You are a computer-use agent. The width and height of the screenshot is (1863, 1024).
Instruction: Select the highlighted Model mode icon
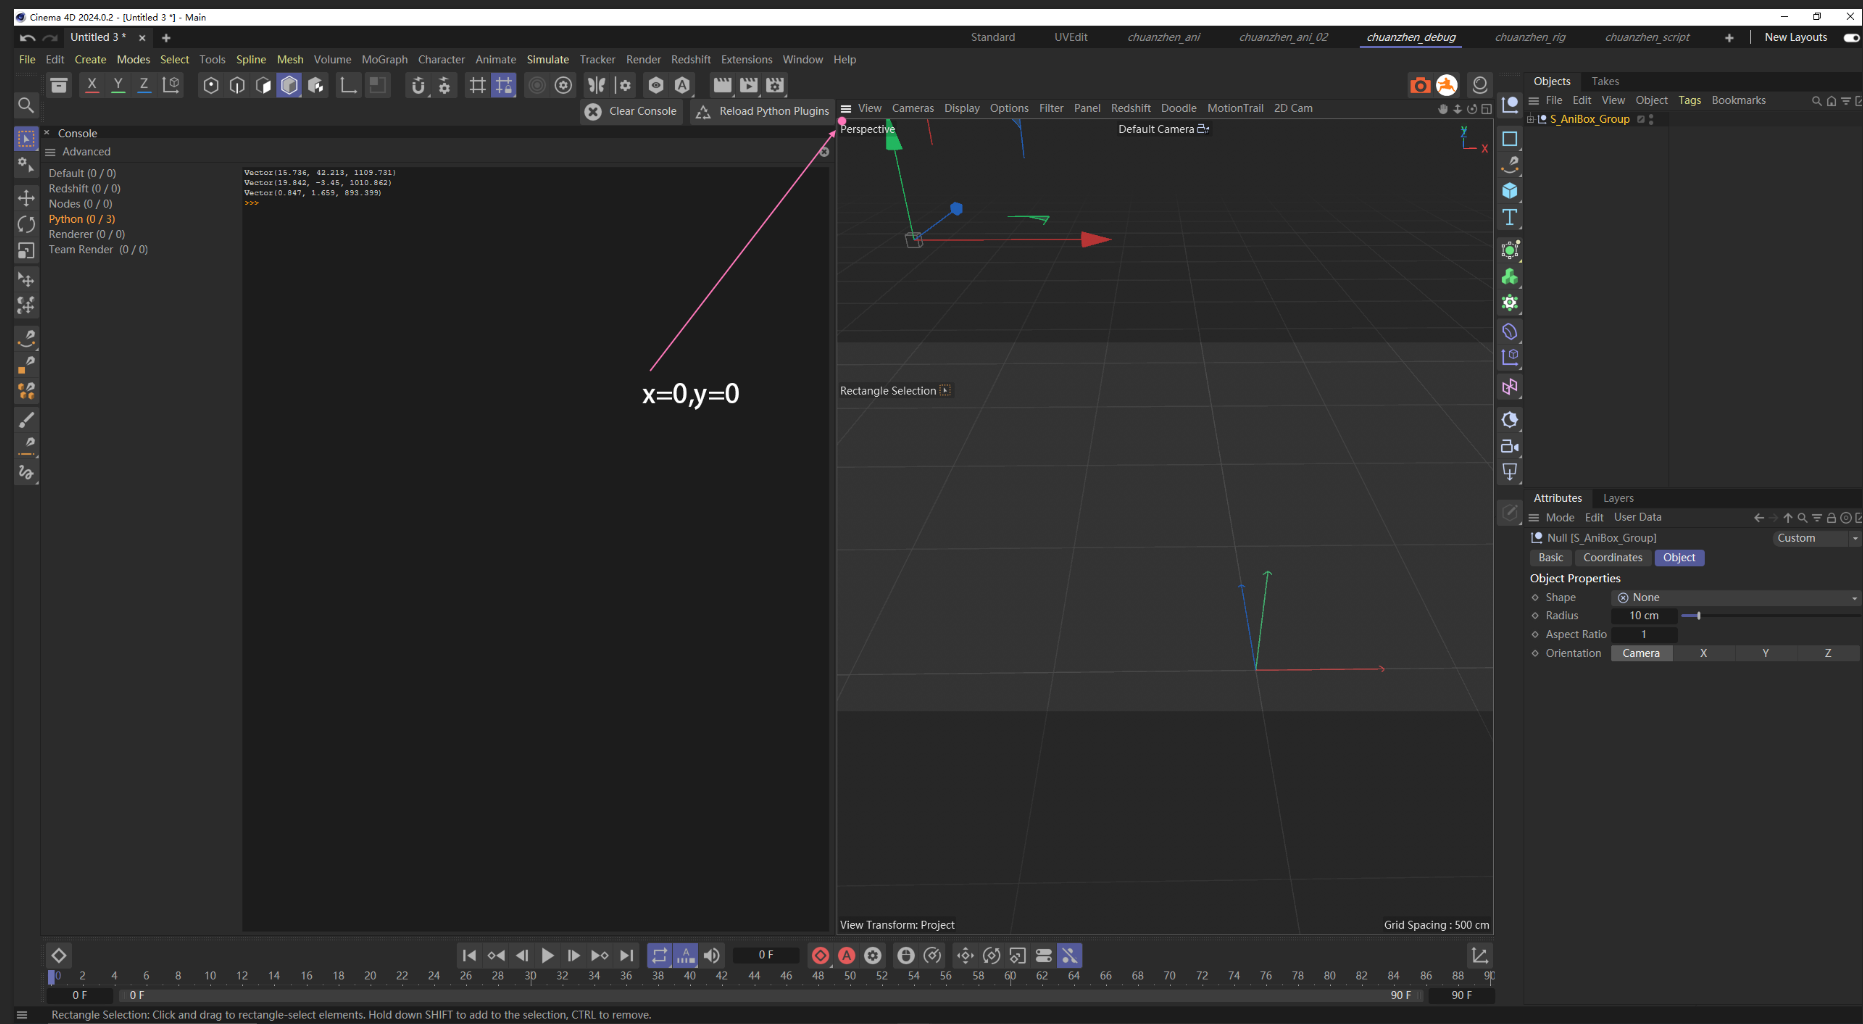(x=289, y=85)
